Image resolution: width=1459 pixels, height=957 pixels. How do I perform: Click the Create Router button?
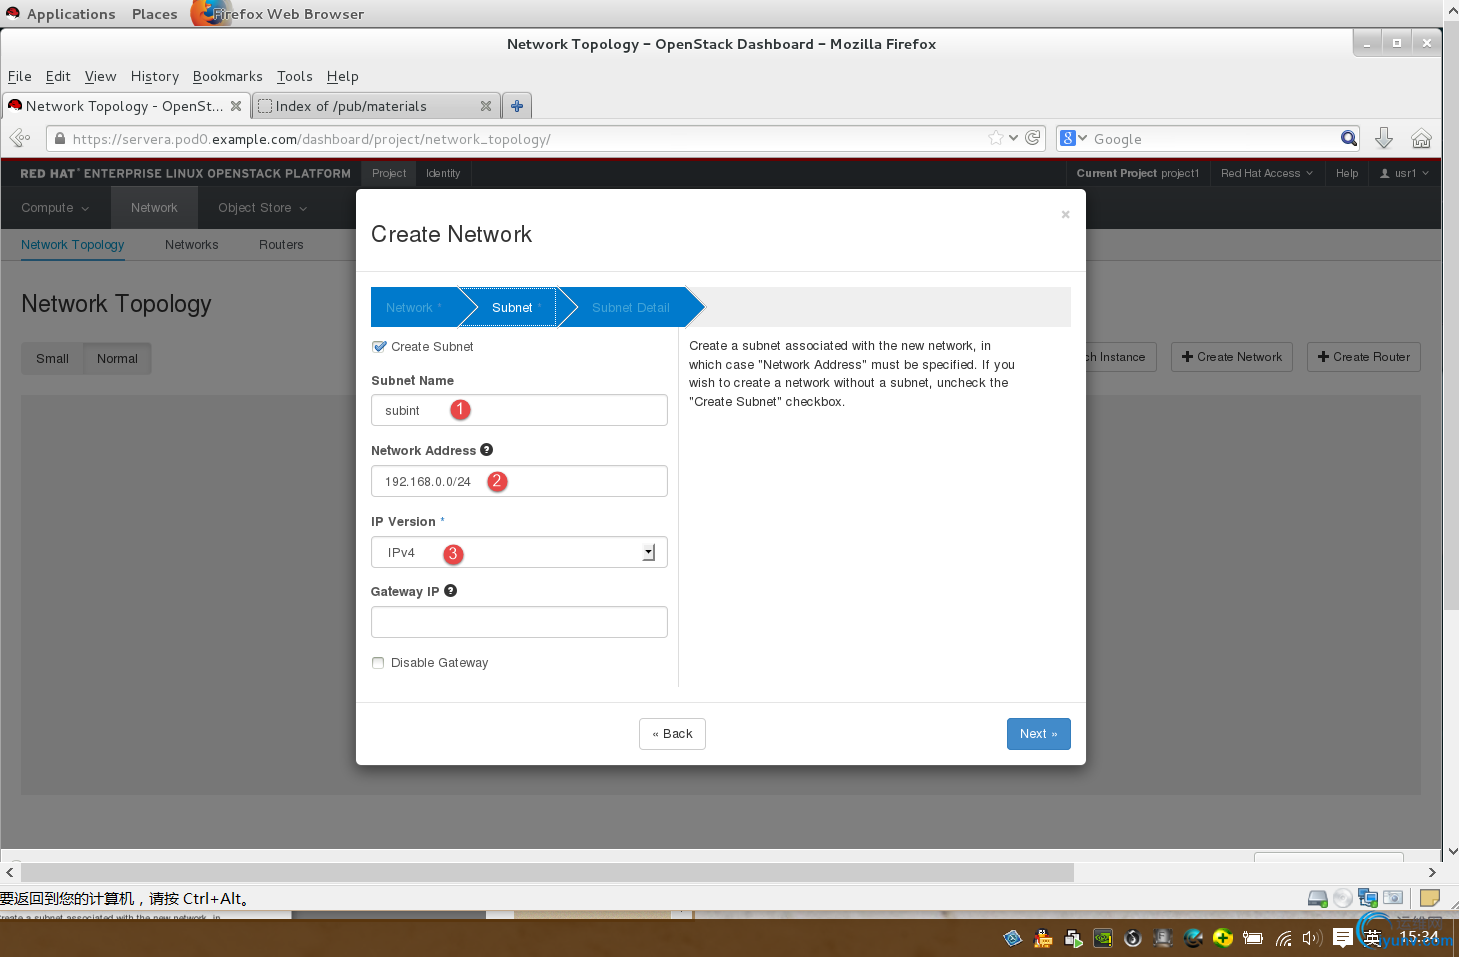click(1364, 357)
